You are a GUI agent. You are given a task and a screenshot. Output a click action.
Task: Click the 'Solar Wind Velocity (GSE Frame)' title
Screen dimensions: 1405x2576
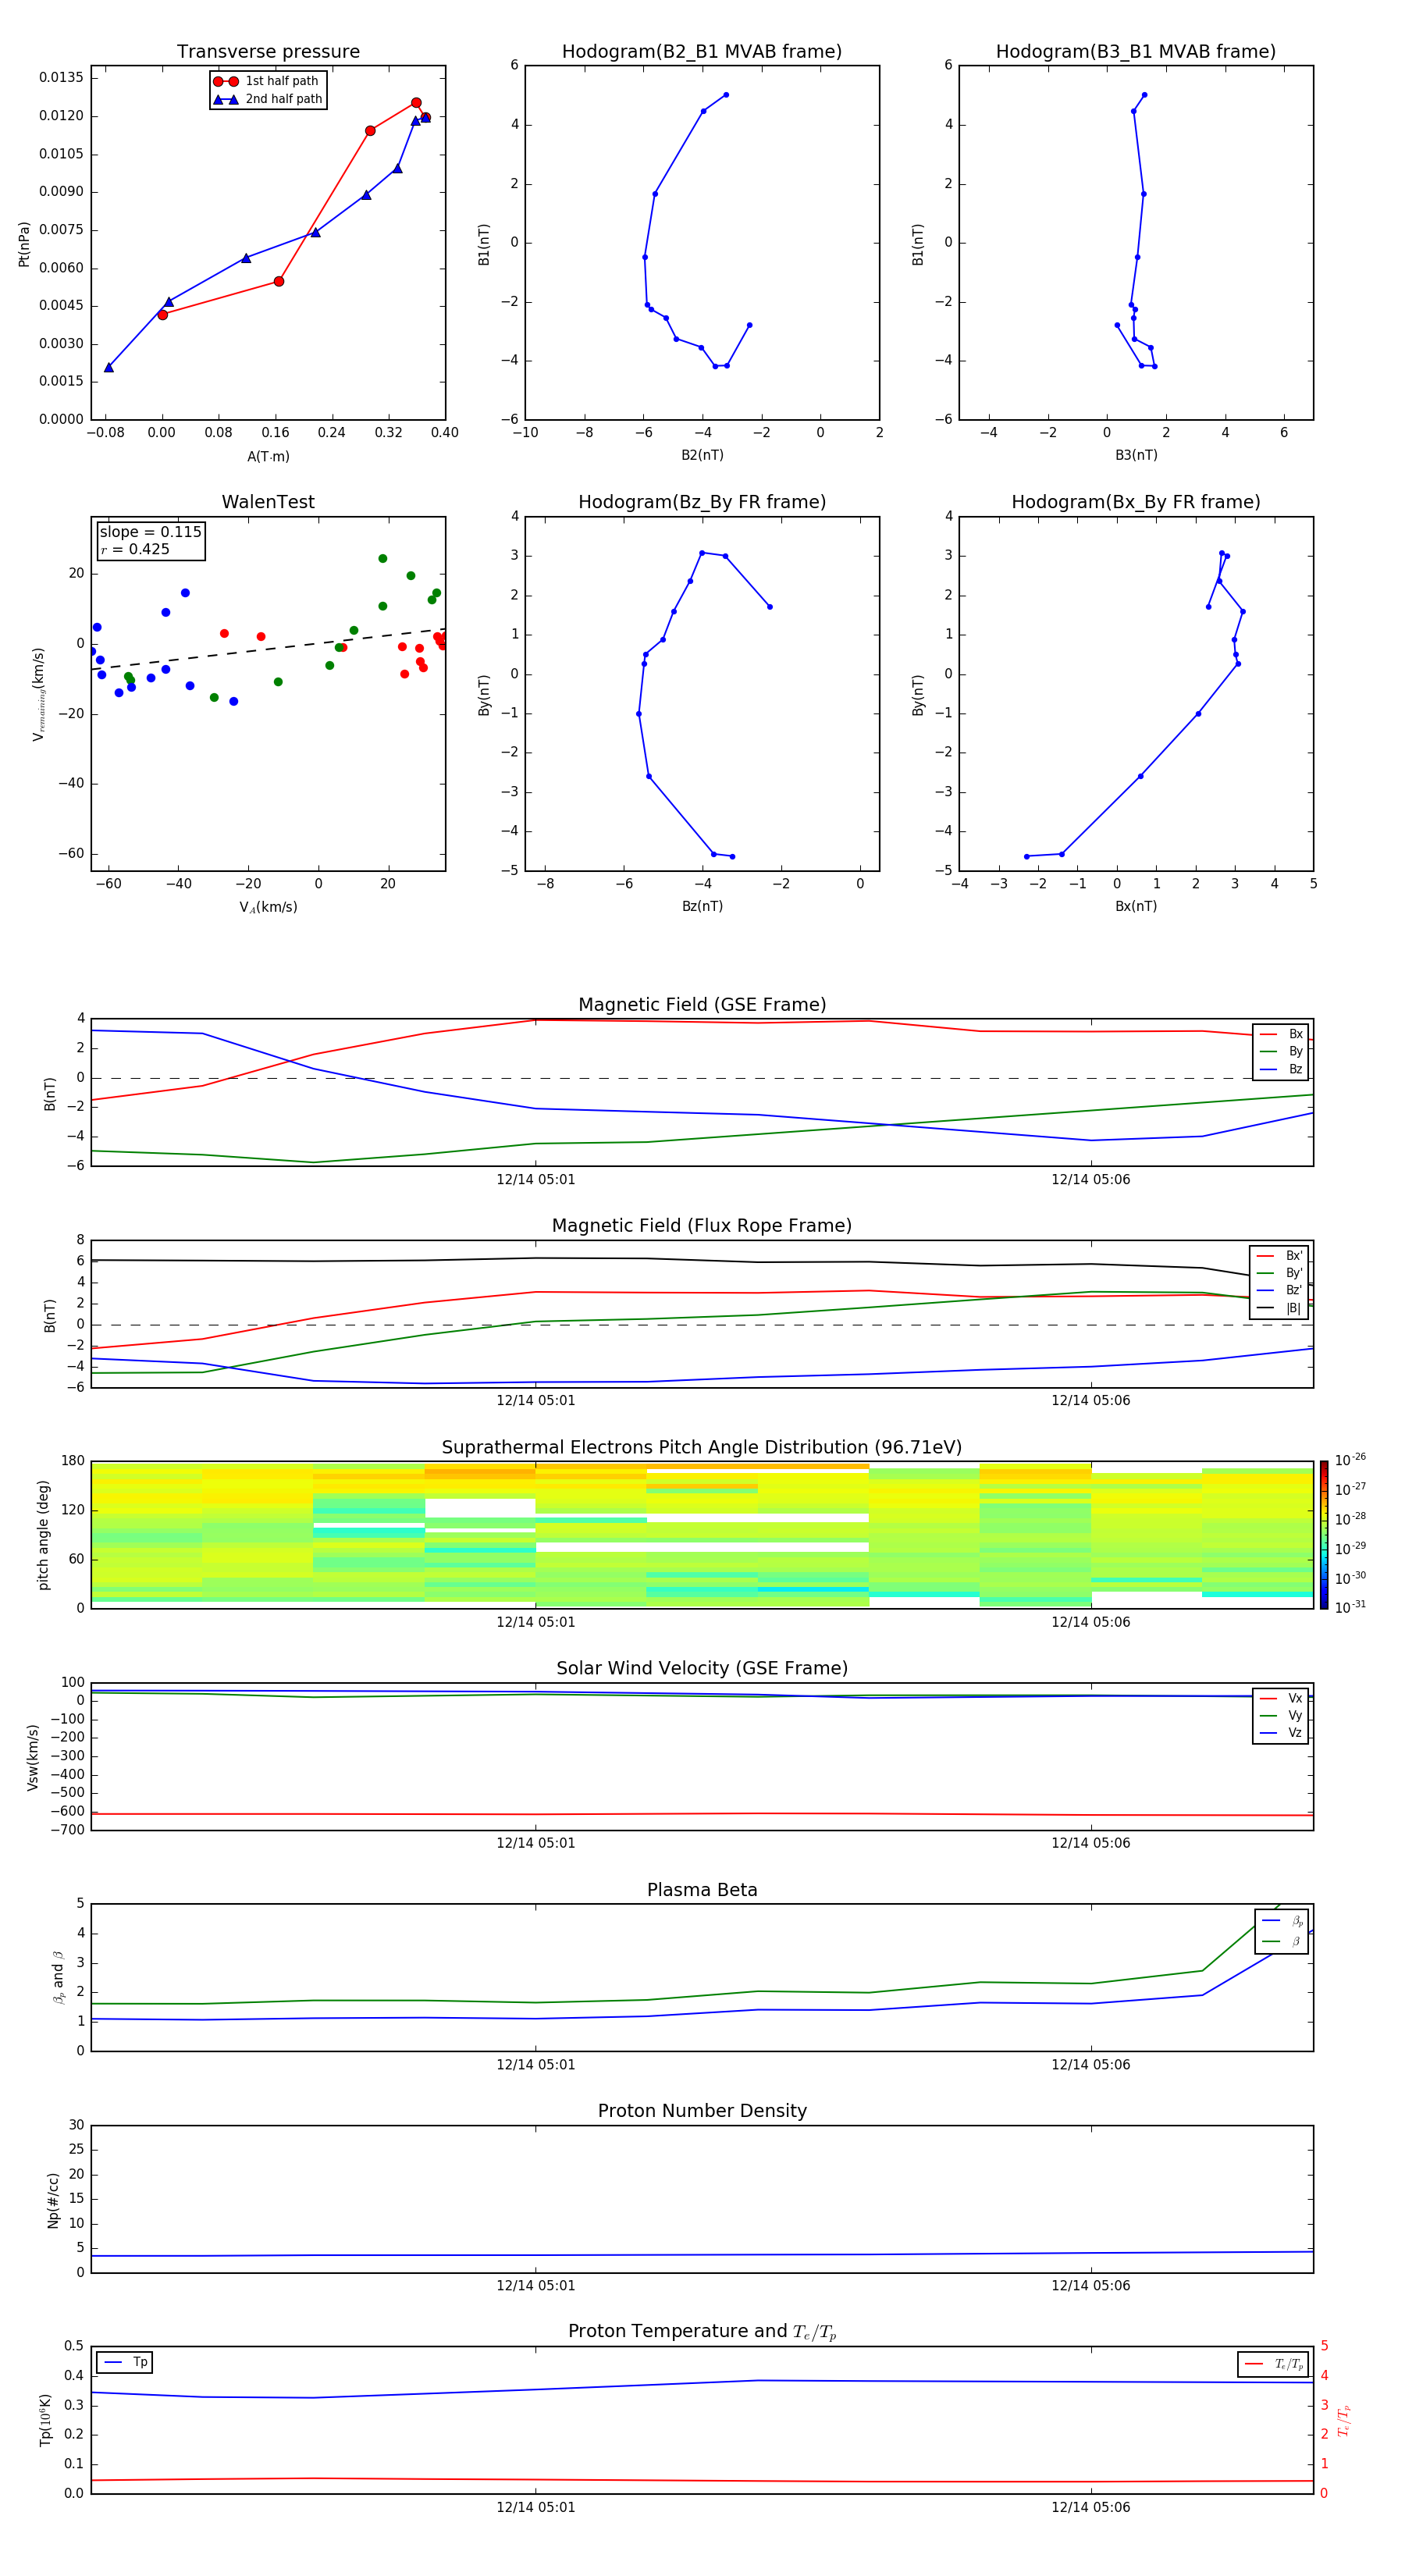pyautogui.click(x=702, y=1668)
